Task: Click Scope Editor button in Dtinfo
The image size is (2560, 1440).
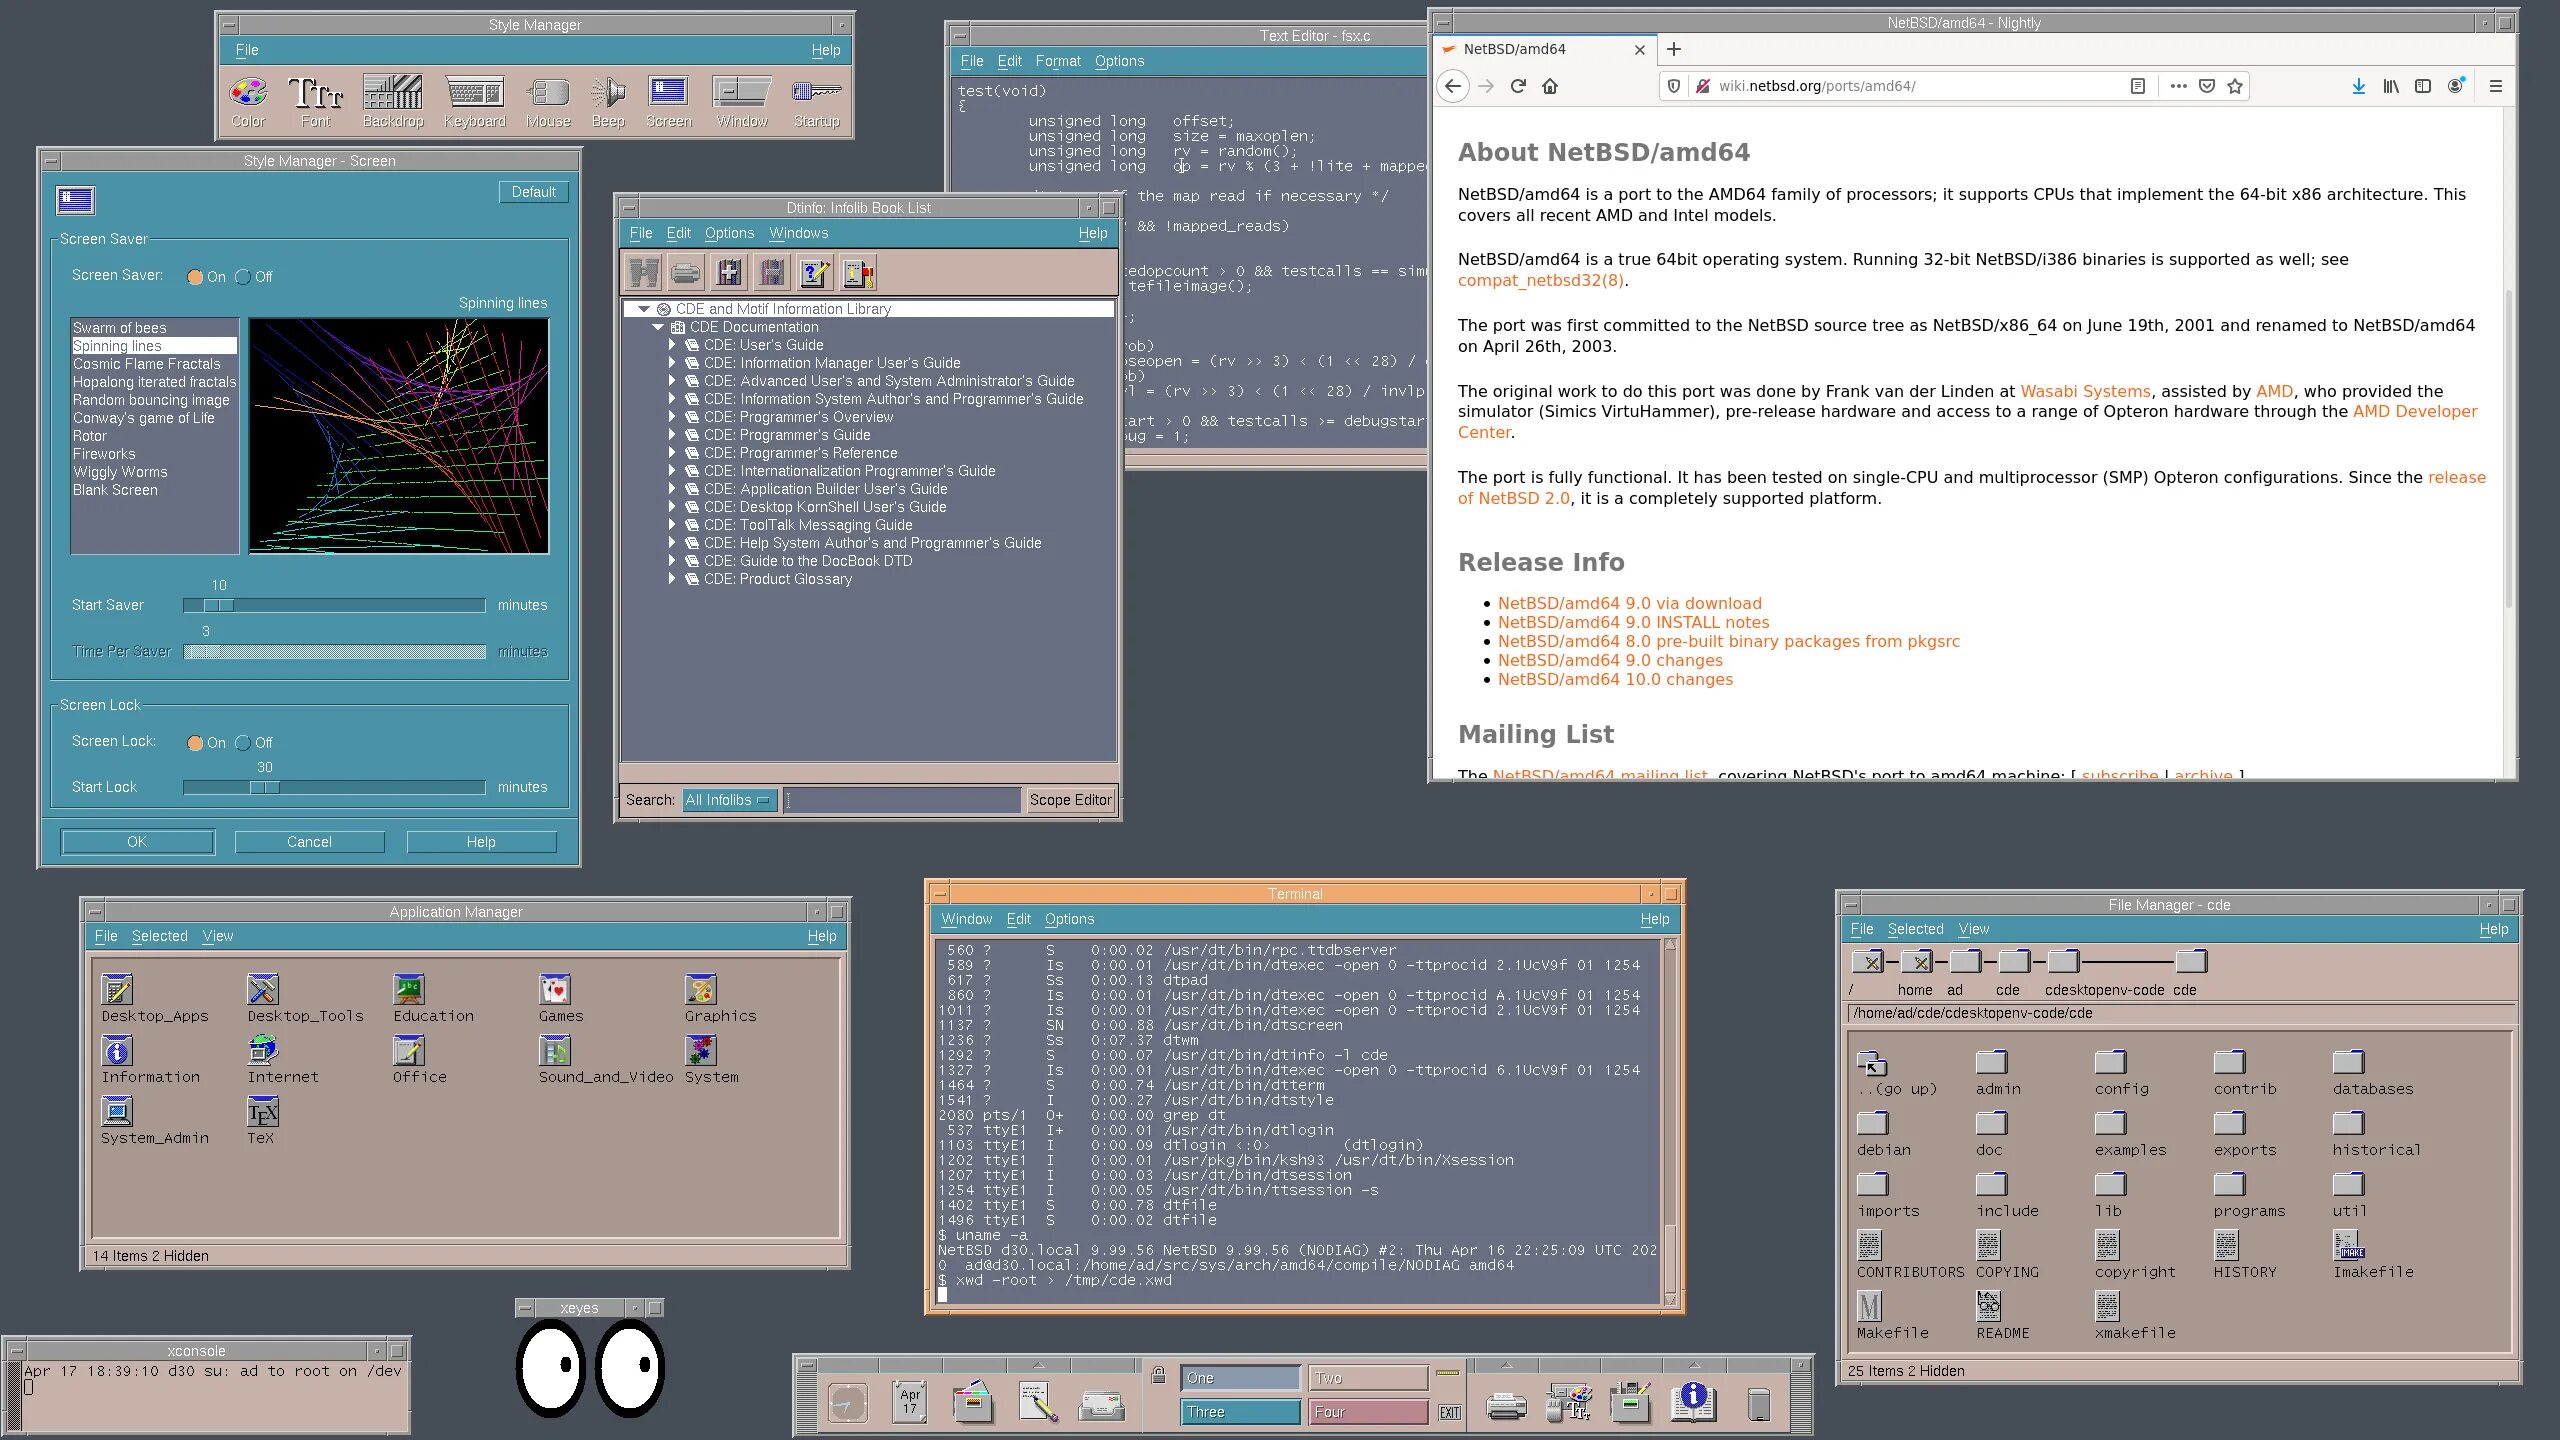Action: [x=1070, y=800]
